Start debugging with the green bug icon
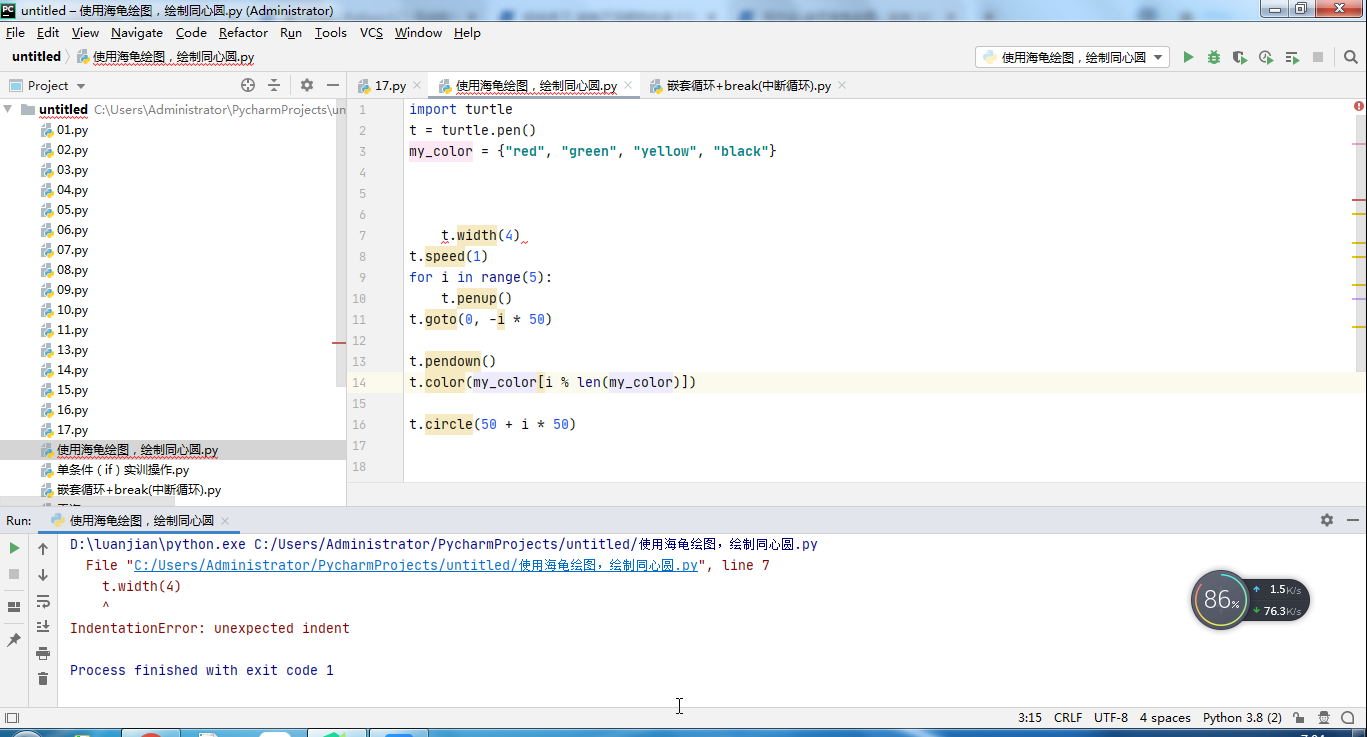This screenshot has height=737, width=1367. coord(1214,58)
